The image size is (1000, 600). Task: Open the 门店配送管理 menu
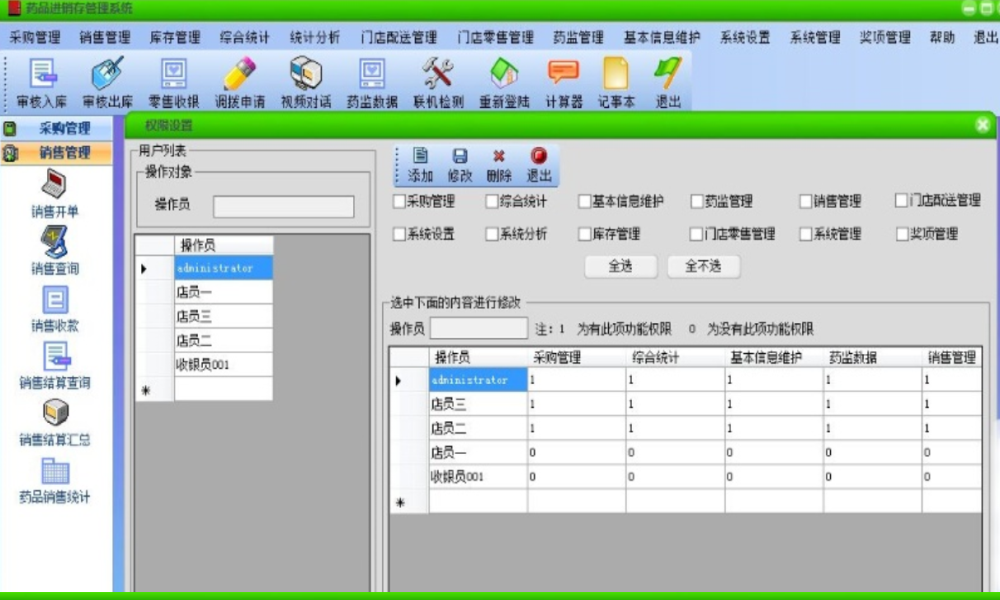click(399, 38)
